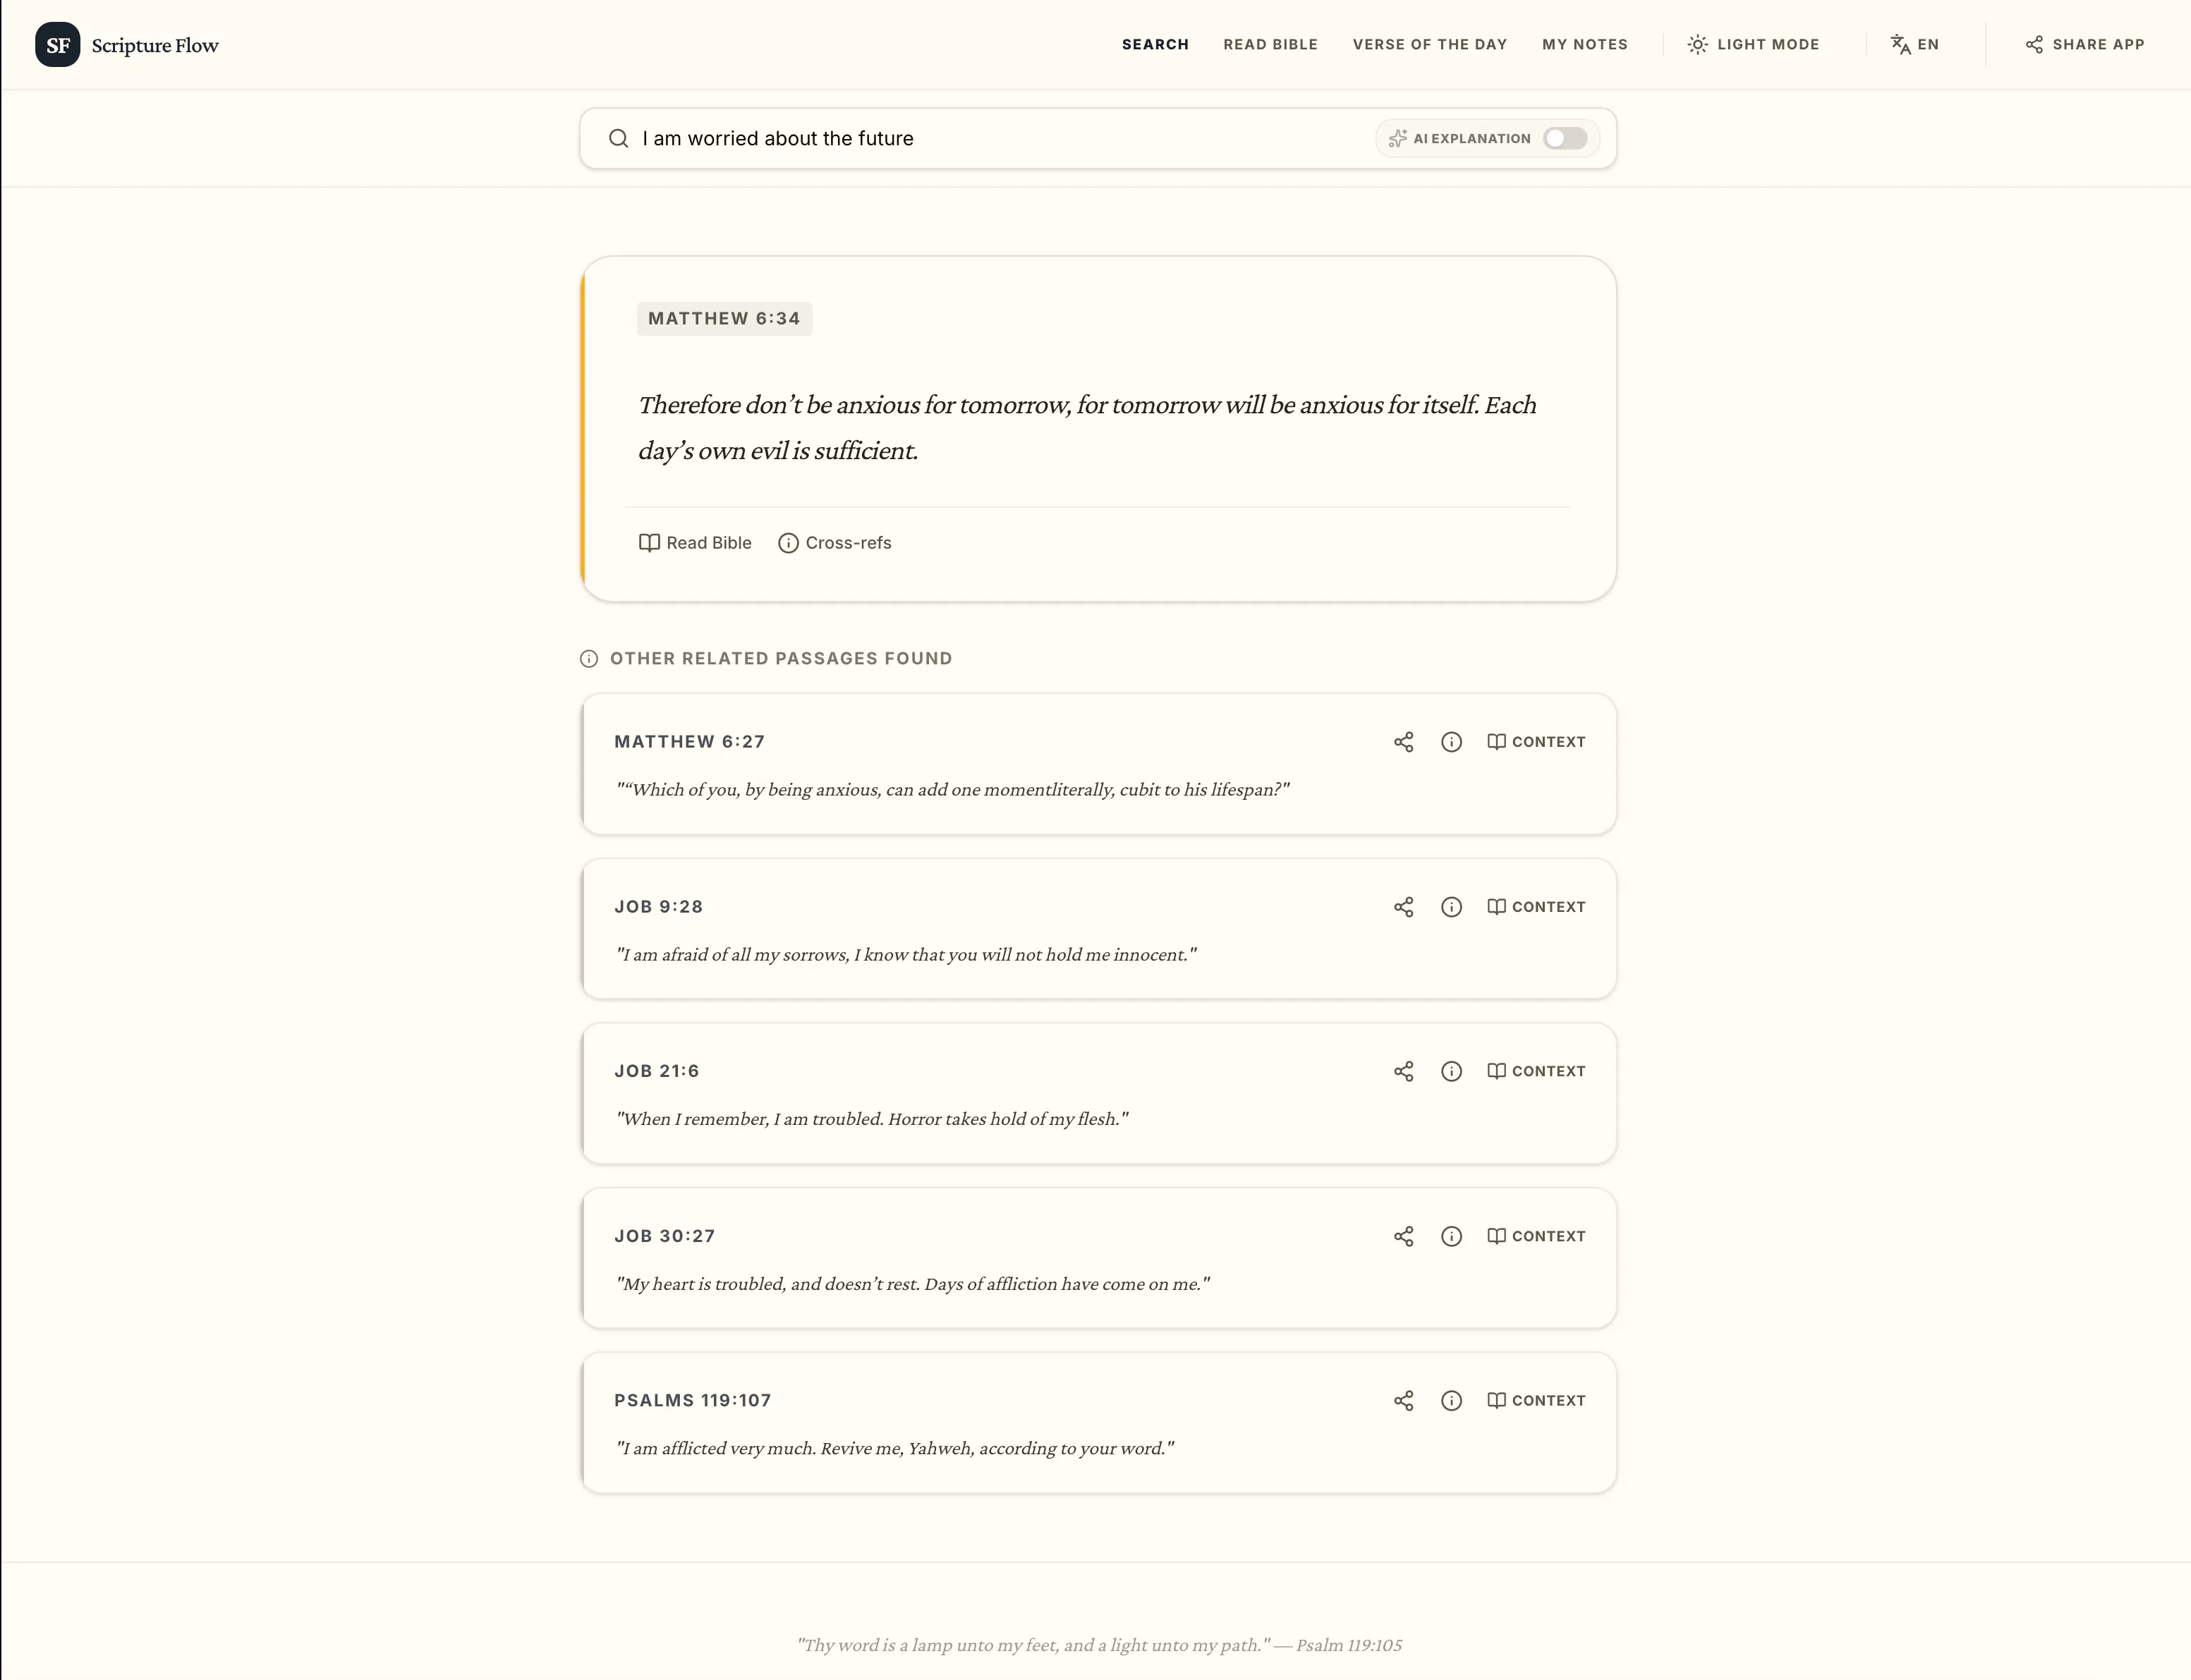Image resolution: width=2191 pixels, height=1680 pixels.
Task: Click info icon by Other Related Passages Found
Action: coord(589,658)
